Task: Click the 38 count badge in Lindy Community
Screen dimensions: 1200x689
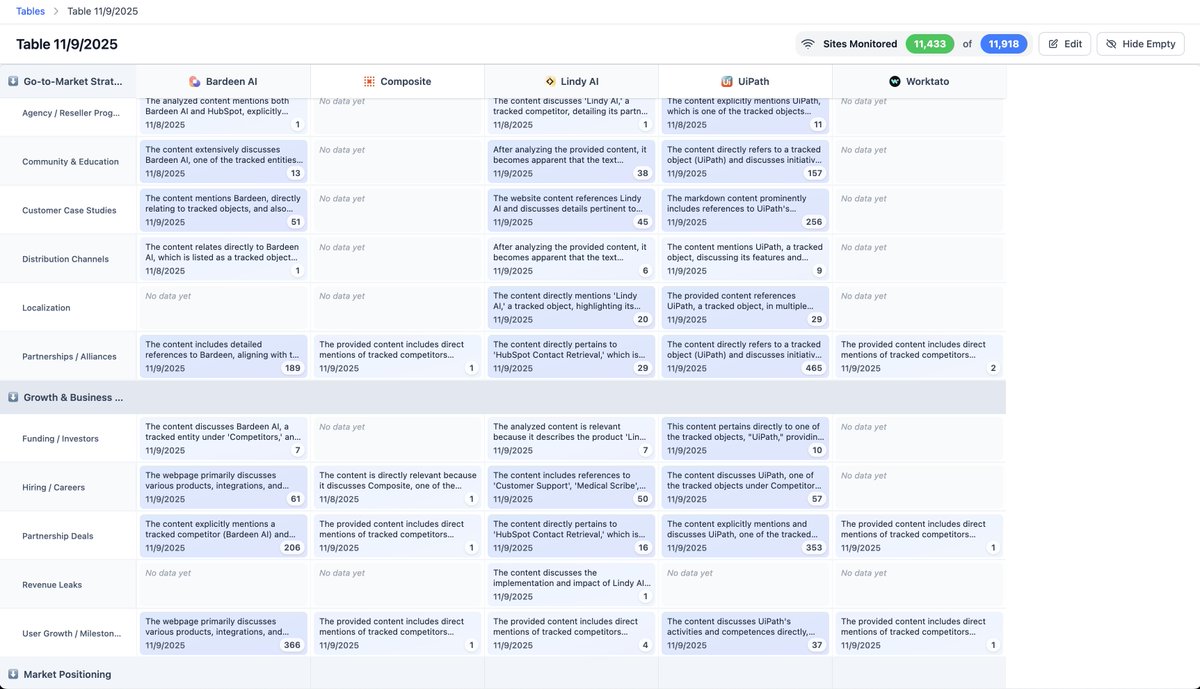Action: tap(643, 173)
